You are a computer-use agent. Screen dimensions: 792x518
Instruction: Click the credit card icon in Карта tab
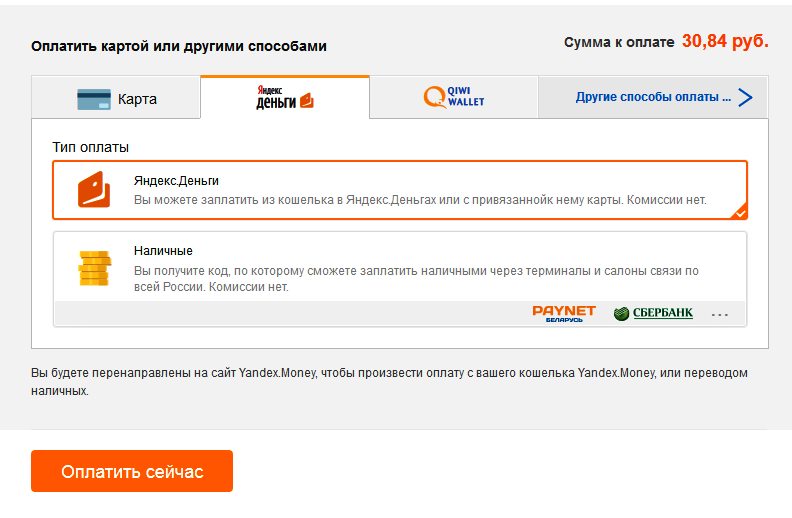pos(94,99)
